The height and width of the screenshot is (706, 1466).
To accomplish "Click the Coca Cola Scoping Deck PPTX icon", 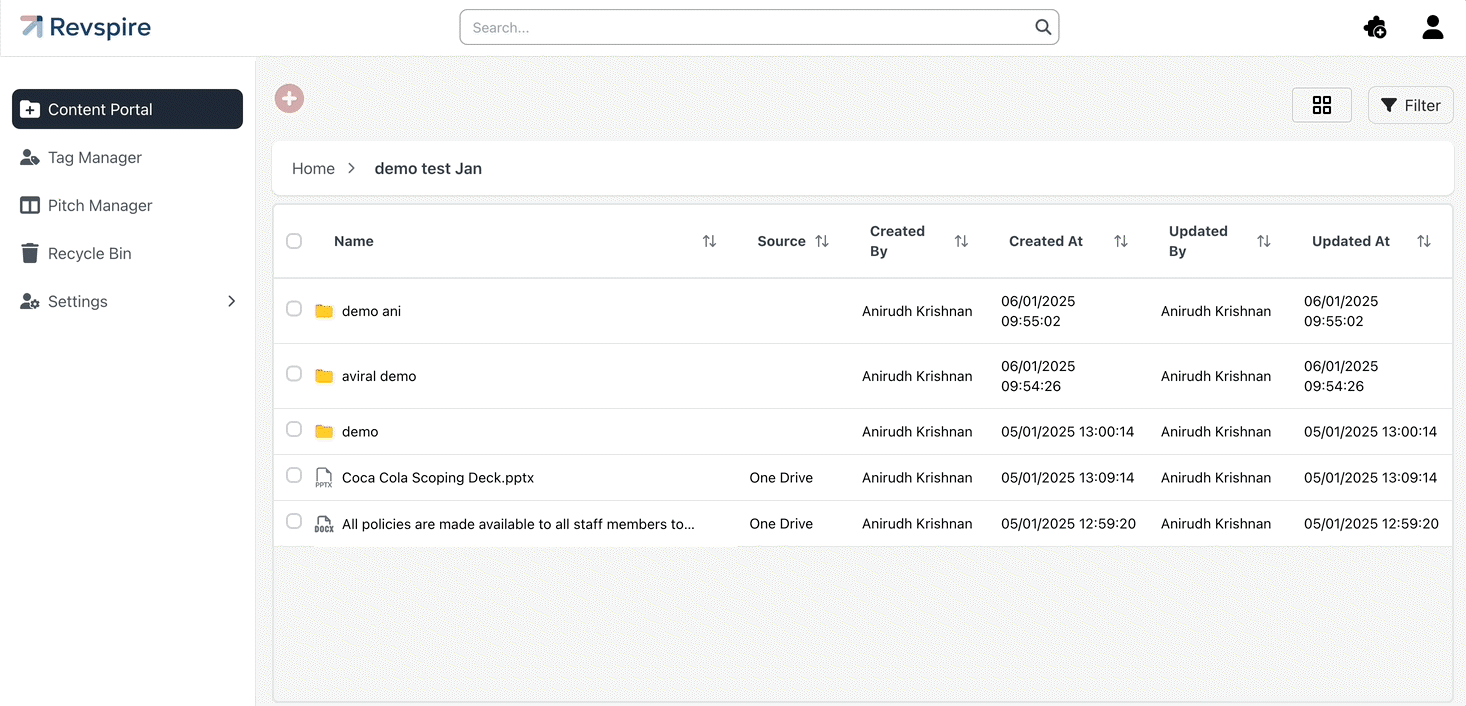I will tap(323, 478).
